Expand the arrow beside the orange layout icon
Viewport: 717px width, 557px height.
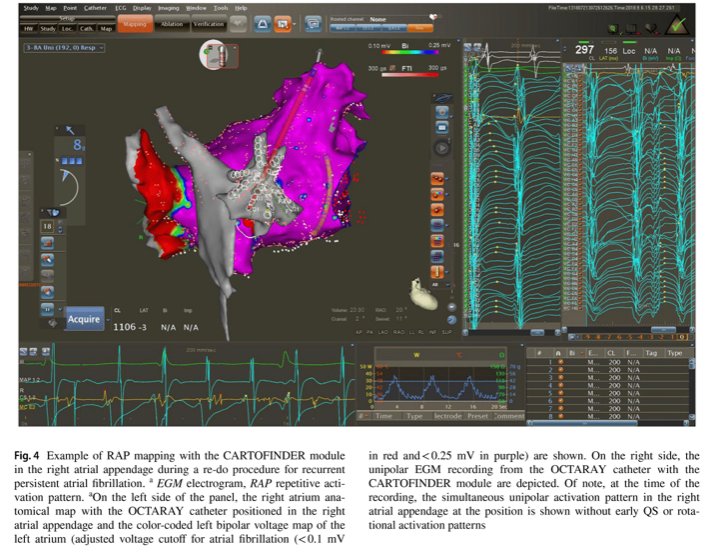(294, 24)
